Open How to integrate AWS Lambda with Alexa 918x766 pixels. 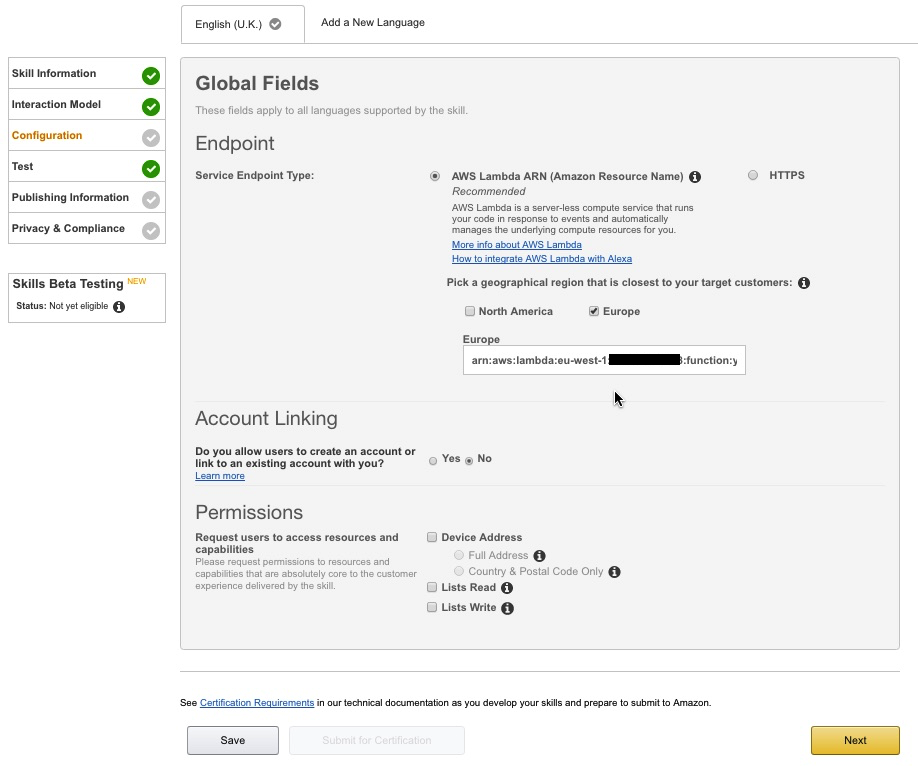coord(542,259)
